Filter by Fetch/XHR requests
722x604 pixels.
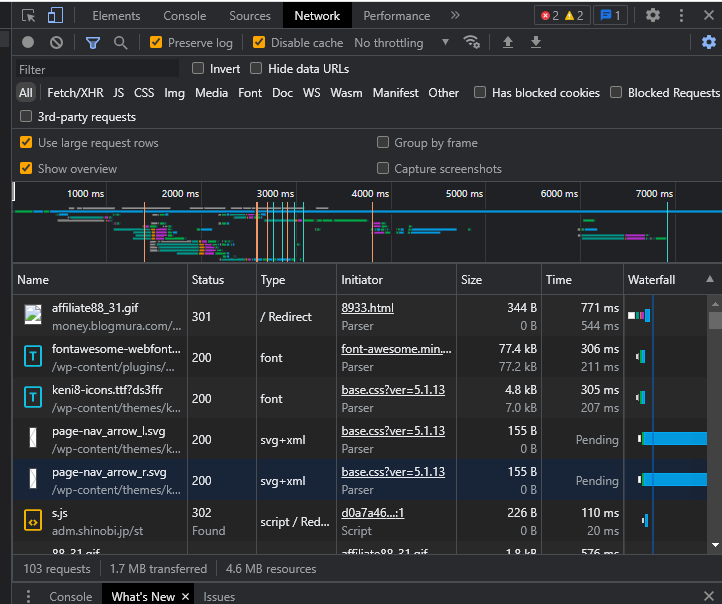click(76, 93)
